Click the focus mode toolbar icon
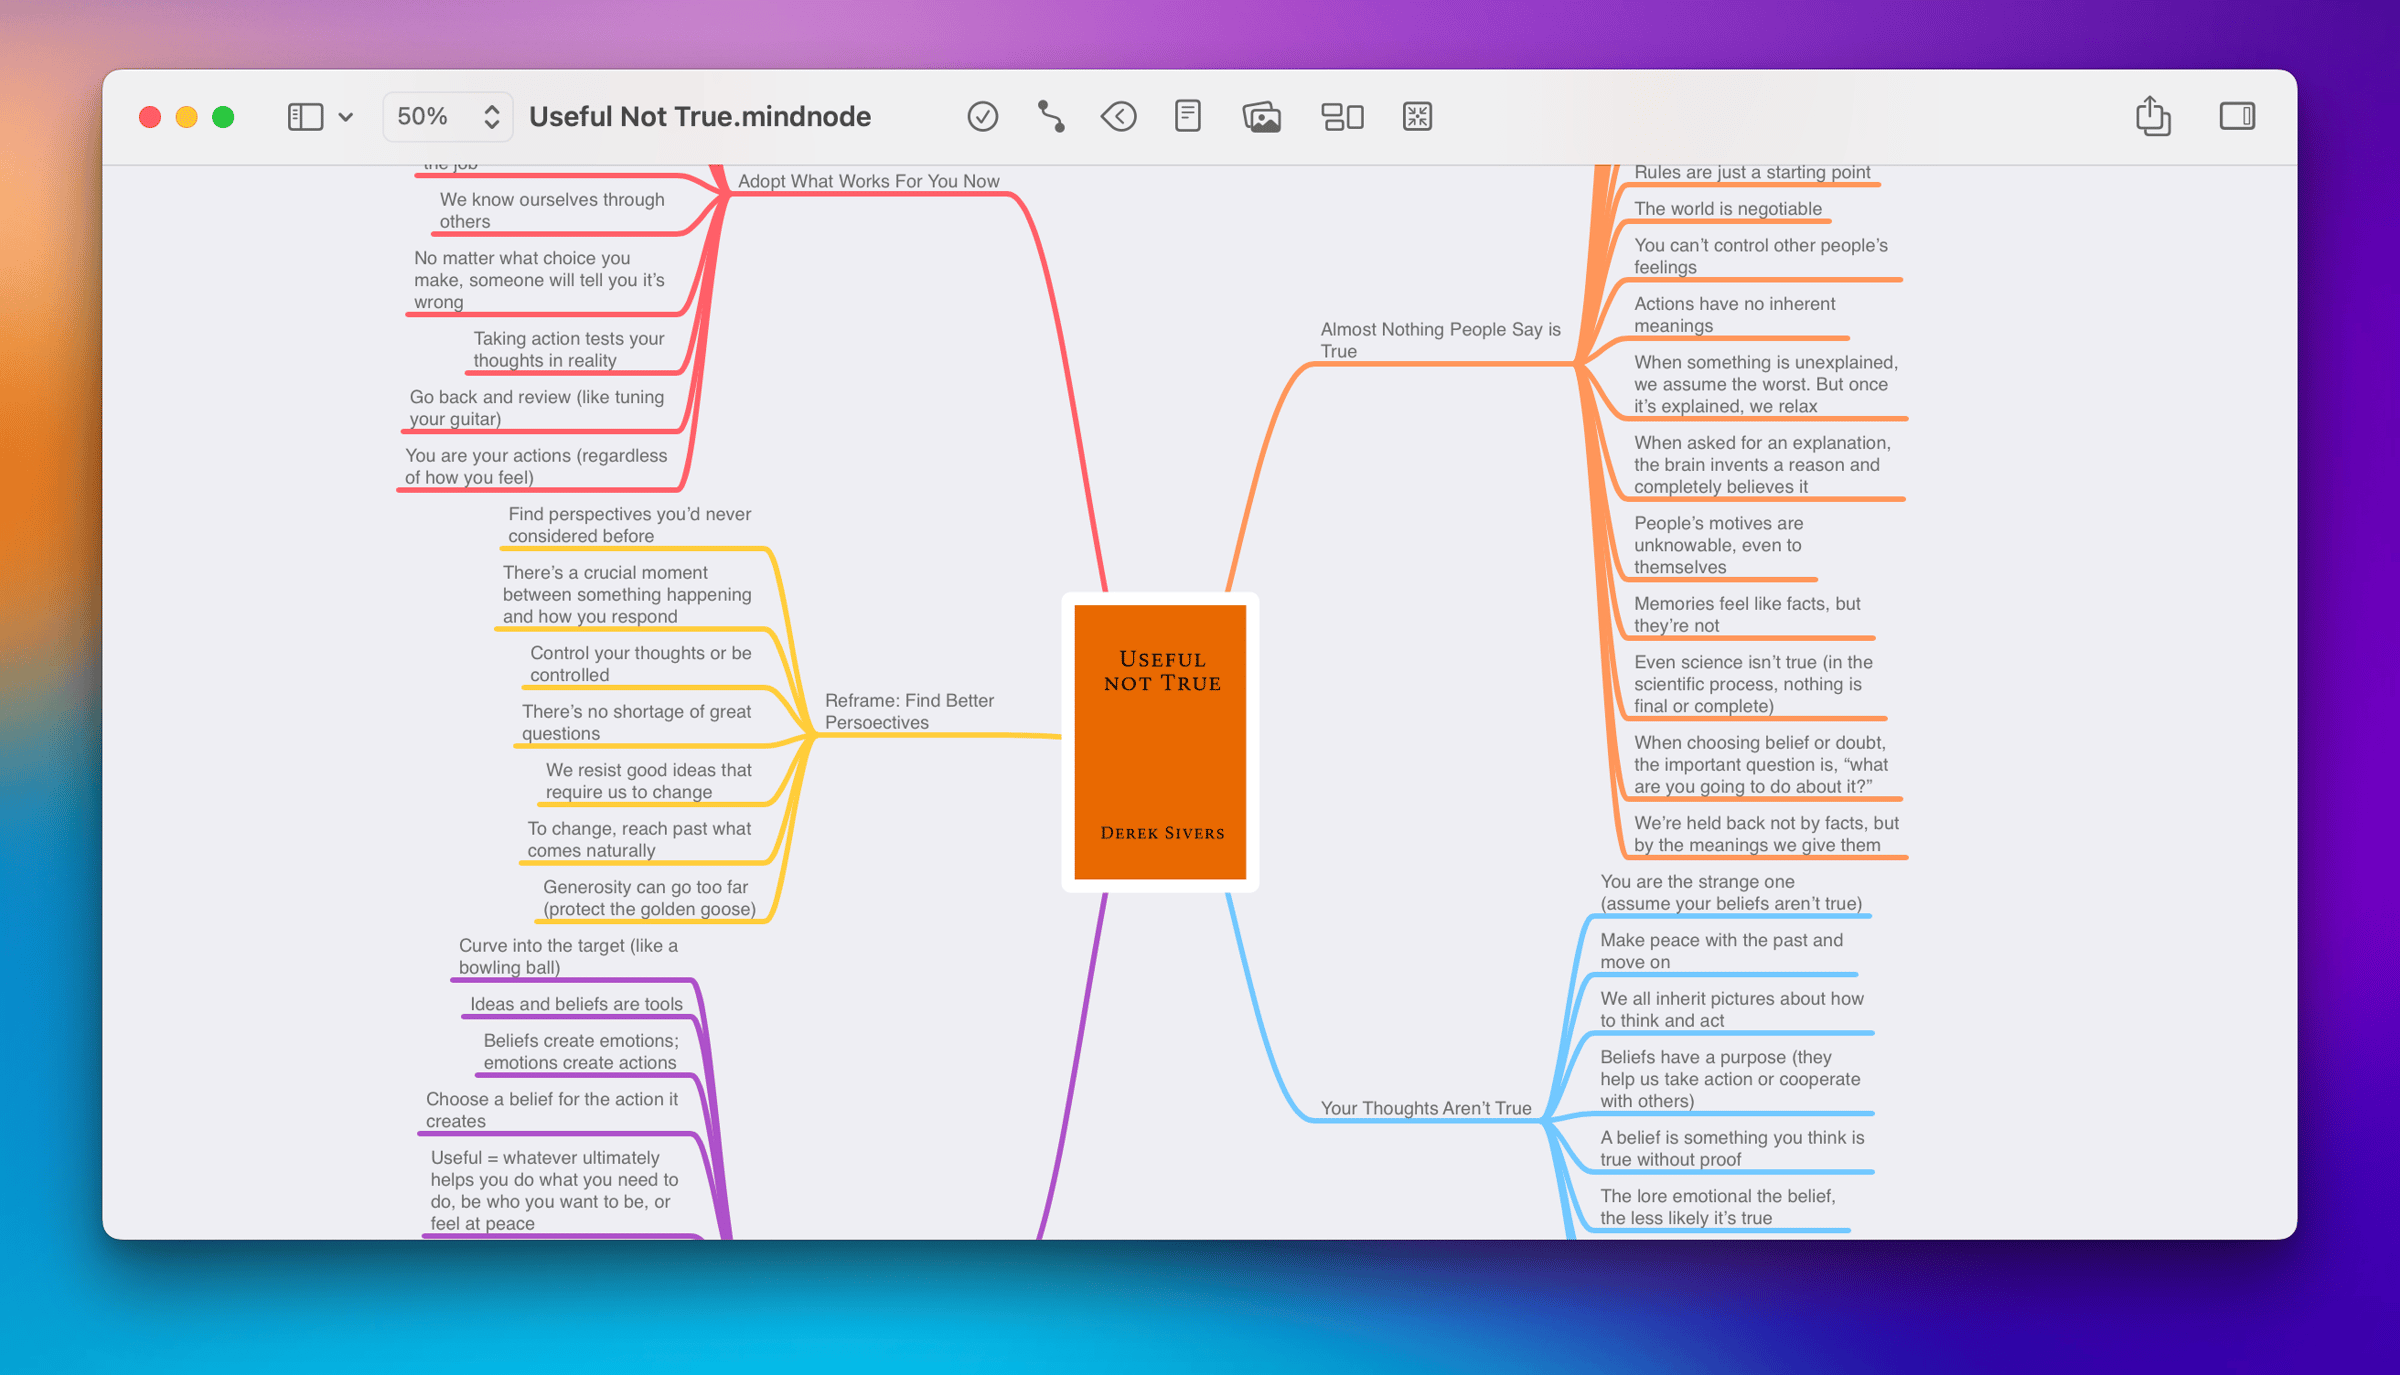This screenshot has height=1375, width=2400. [x=1417, y=117]
